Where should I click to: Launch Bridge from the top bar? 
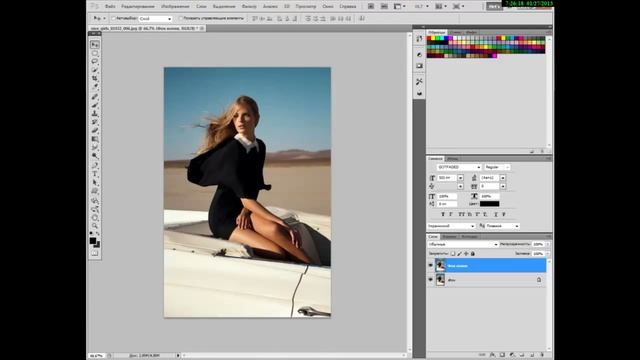[371, 6]
